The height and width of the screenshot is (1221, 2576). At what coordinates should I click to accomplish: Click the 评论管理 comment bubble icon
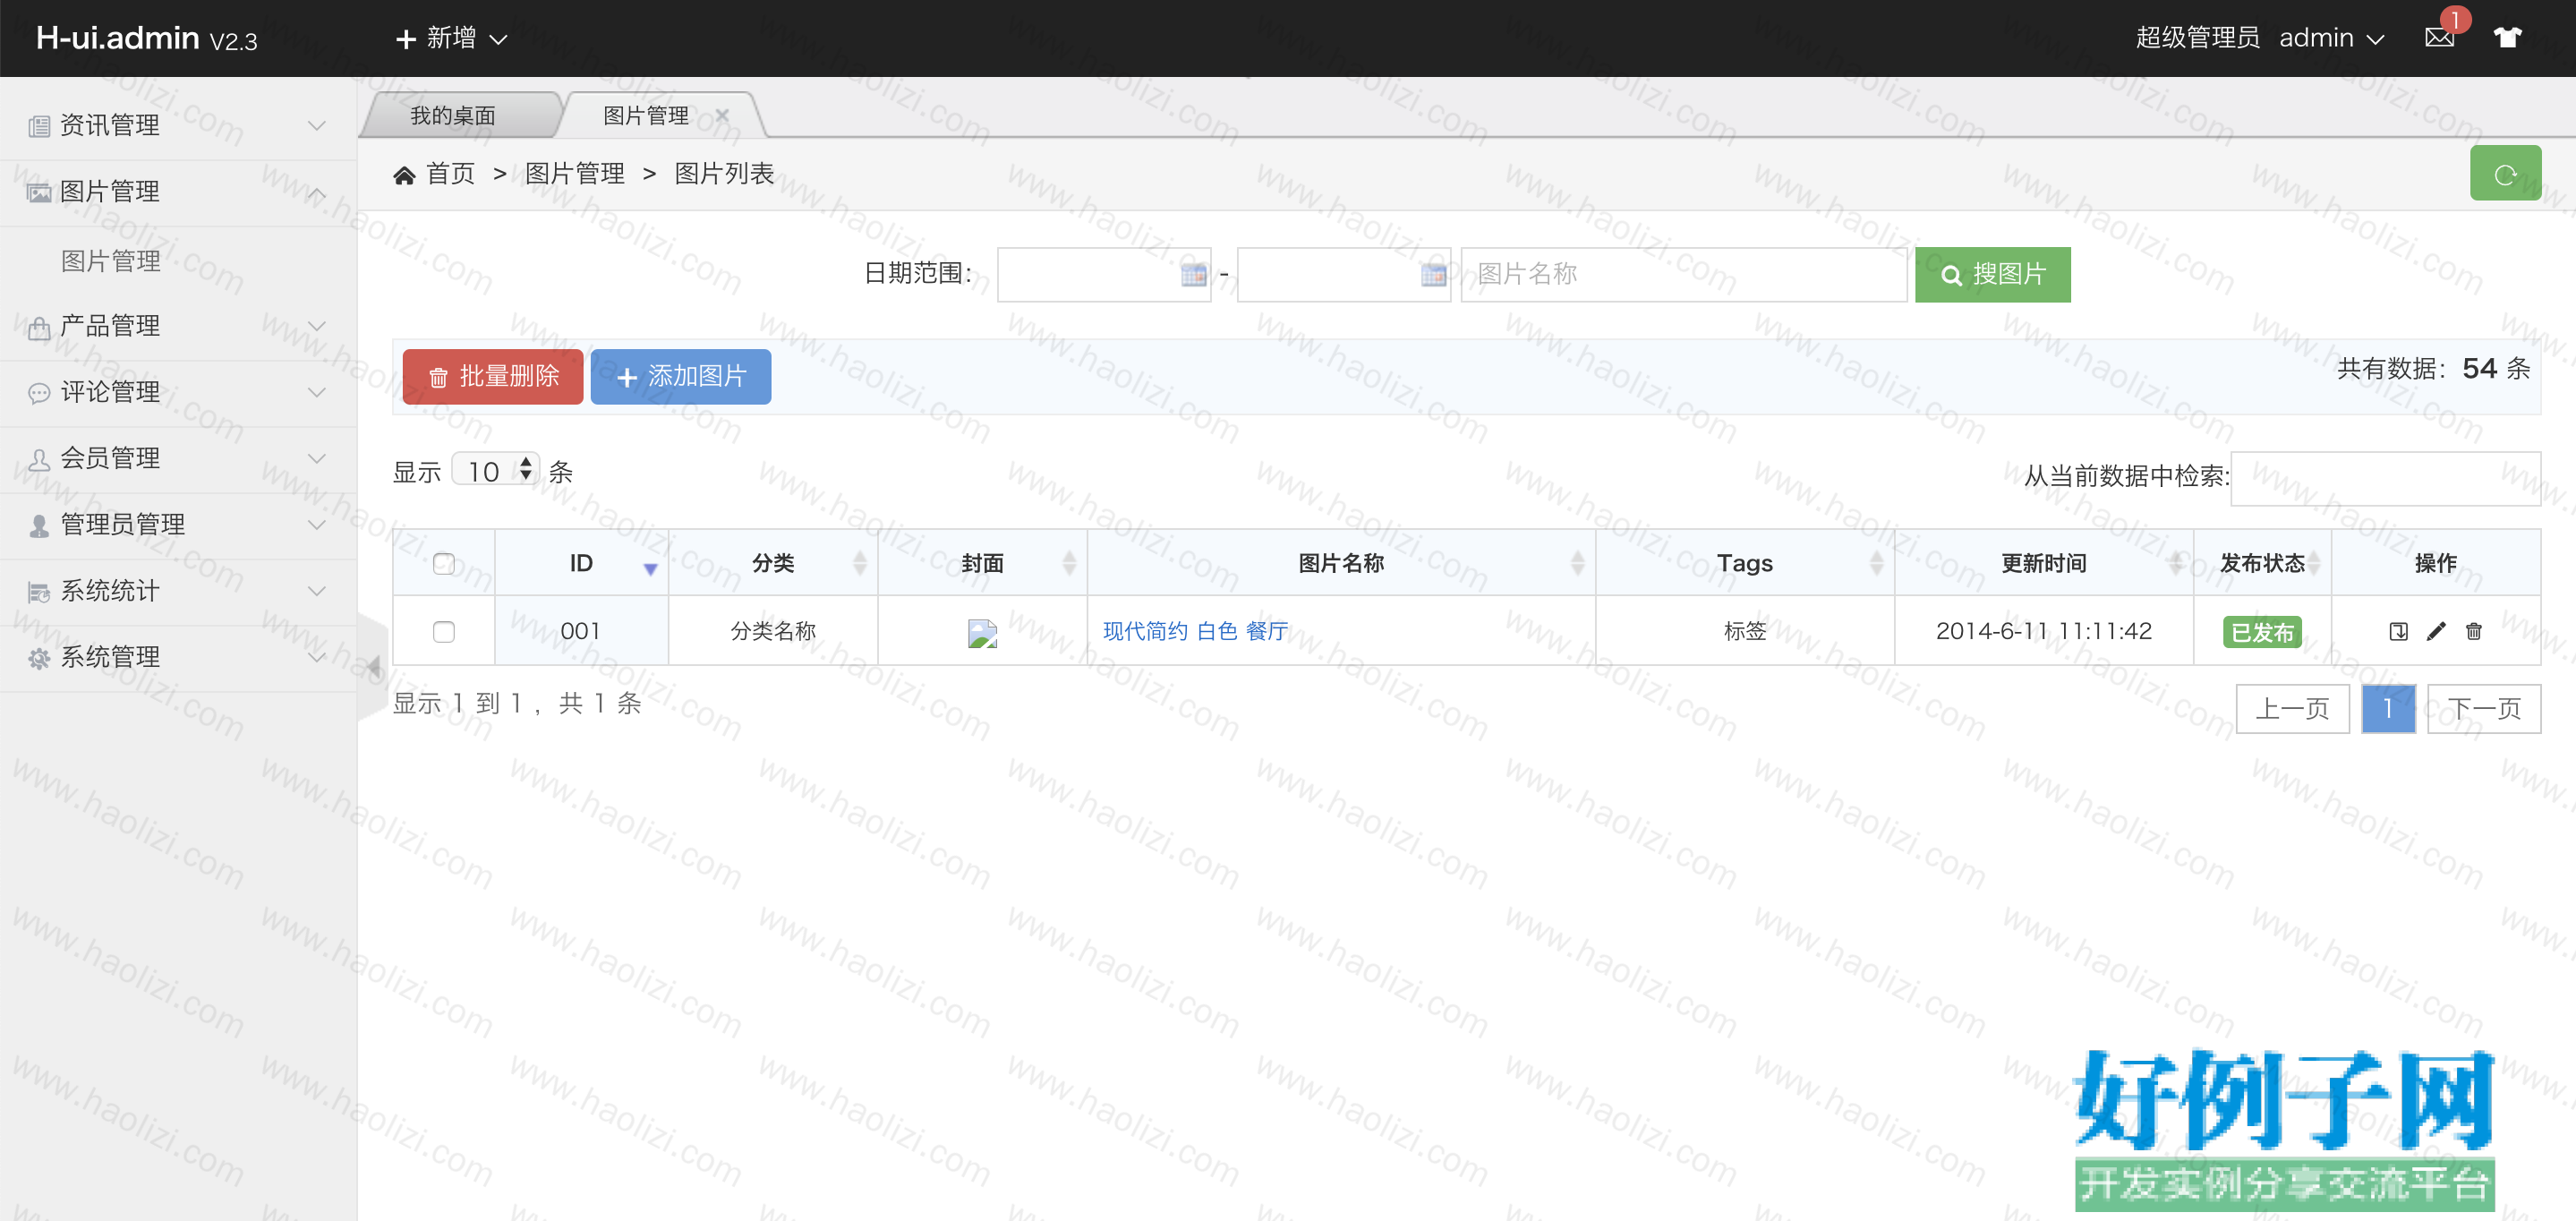(x=39, y=393)
